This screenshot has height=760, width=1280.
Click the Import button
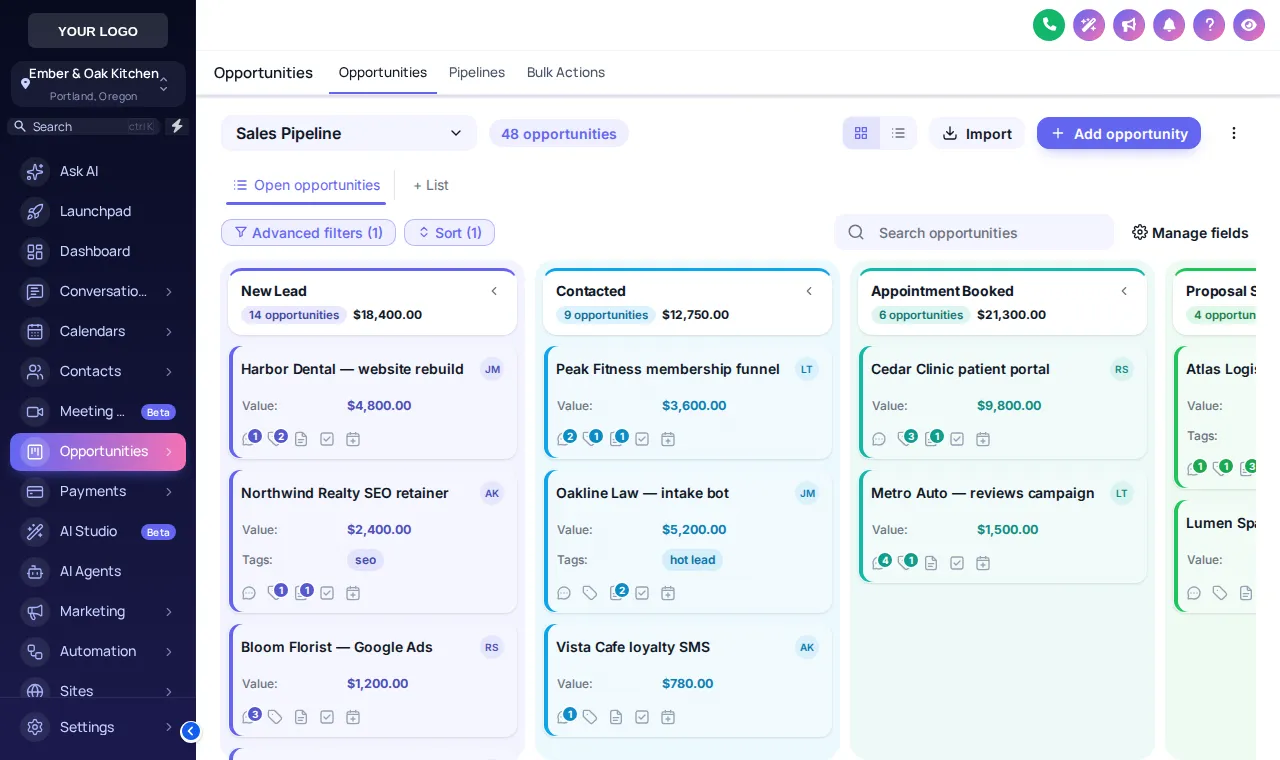point(977,133)
